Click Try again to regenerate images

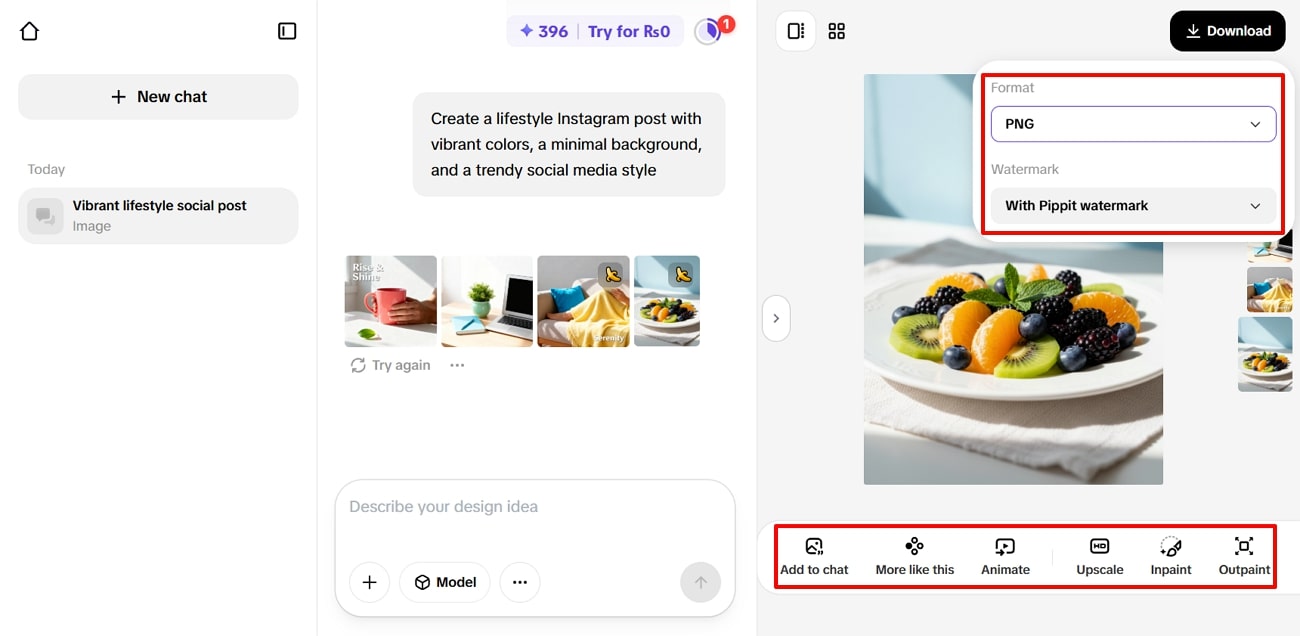point(390,365)
